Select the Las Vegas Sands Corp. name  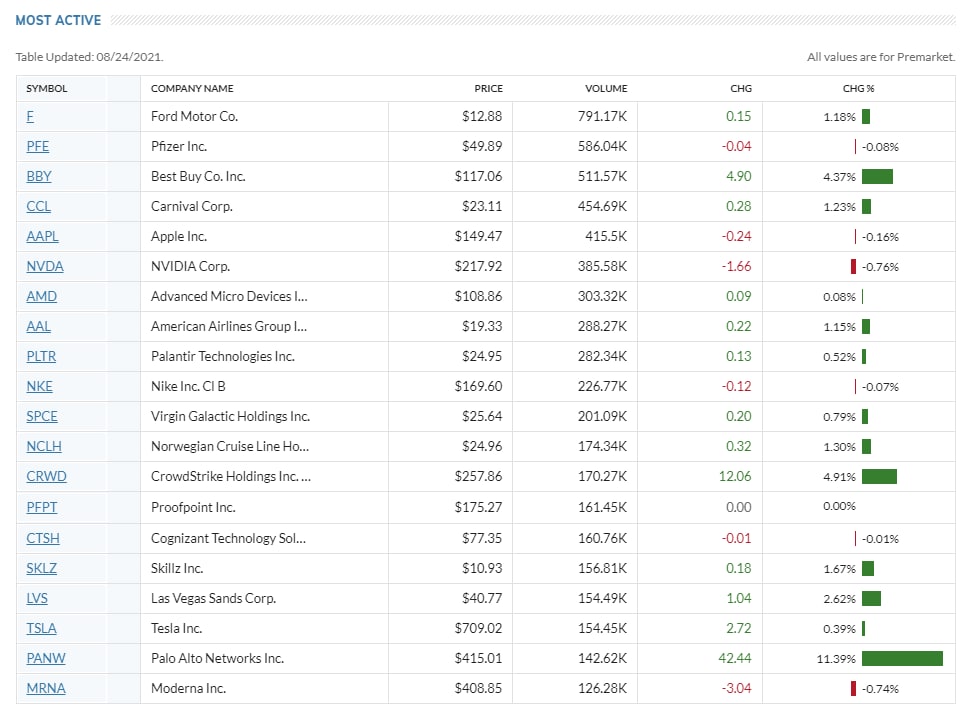click(x=214, y=599)
